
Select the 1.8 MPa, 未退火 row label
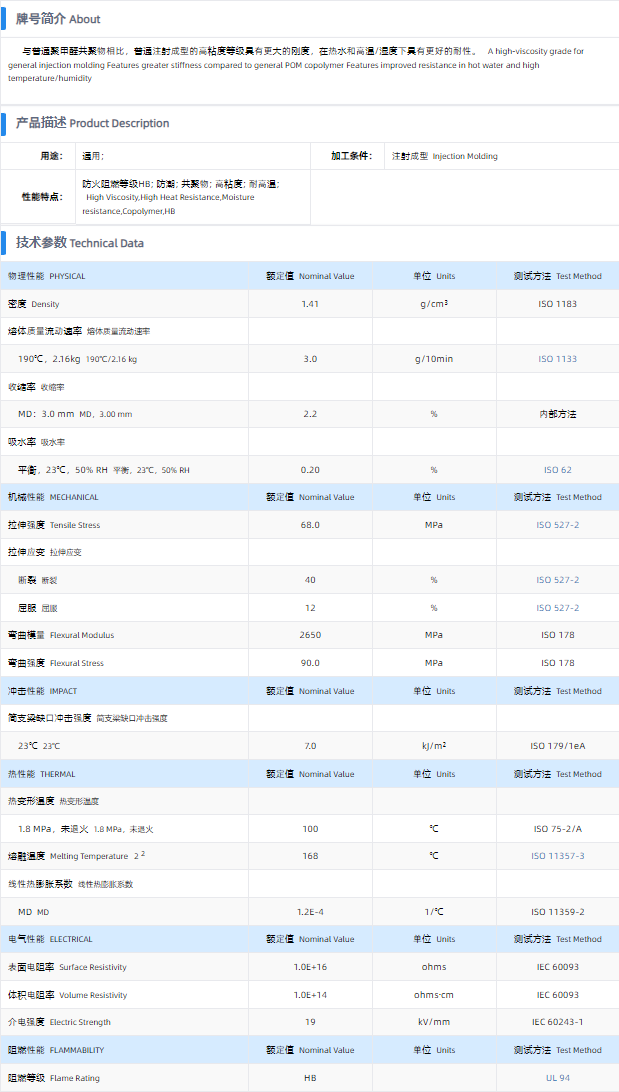(86, 829)
